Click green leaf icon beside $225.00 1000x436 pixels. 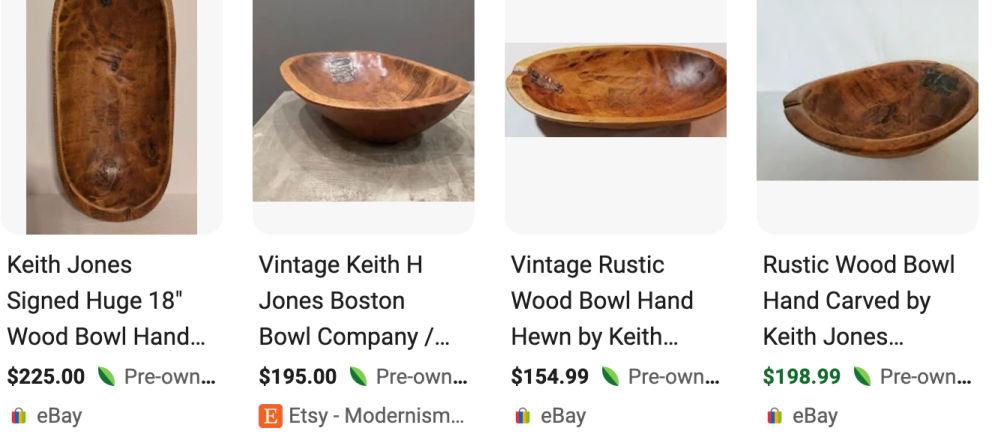click(x=105, y=377)
